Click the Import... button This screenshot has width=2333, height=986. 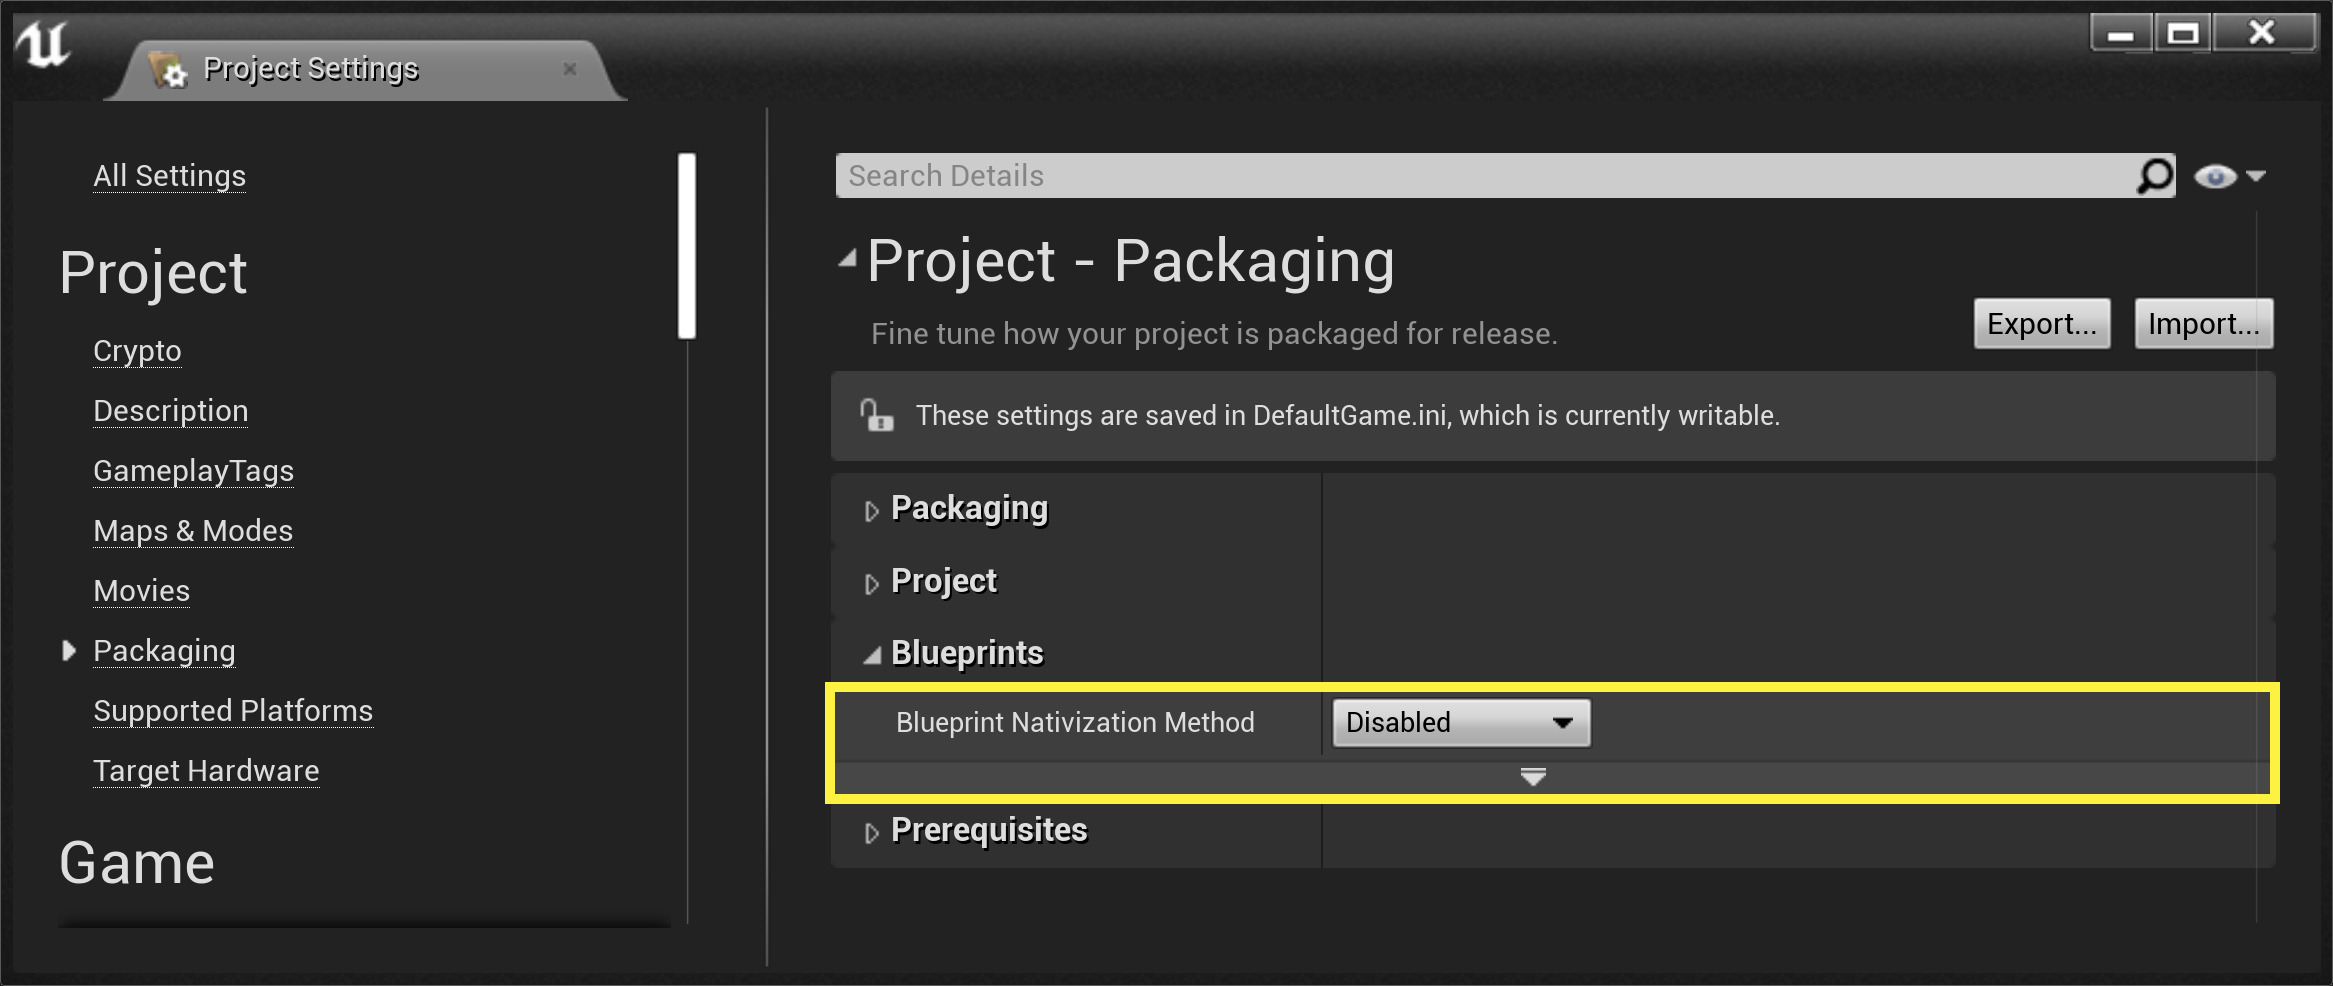coord(2203,324)
